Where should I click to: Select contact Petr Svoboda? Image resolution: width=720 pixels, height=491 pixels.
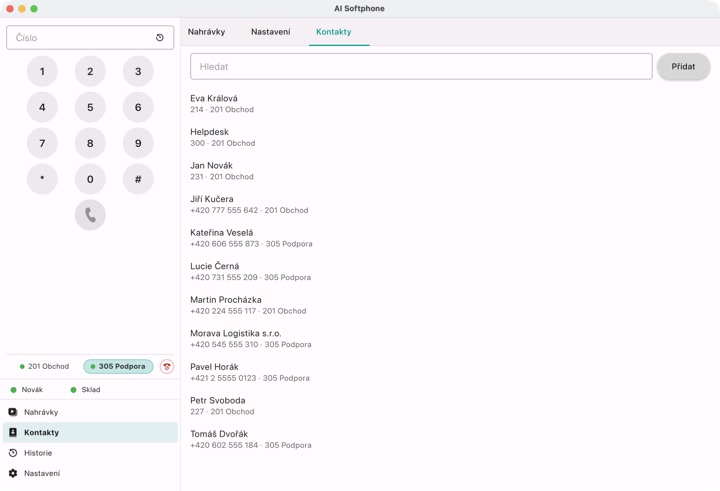450,406
